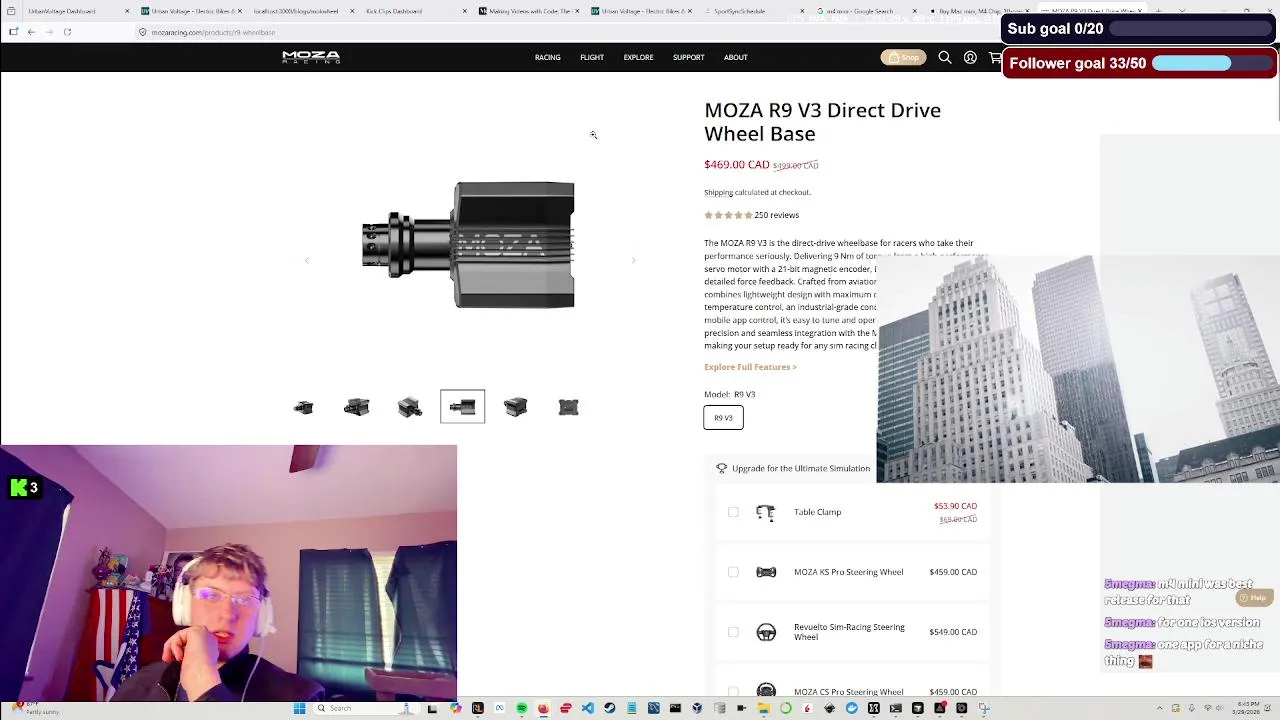Click the 'Upgrade for the Ultimate Simulation' heading

801,468
